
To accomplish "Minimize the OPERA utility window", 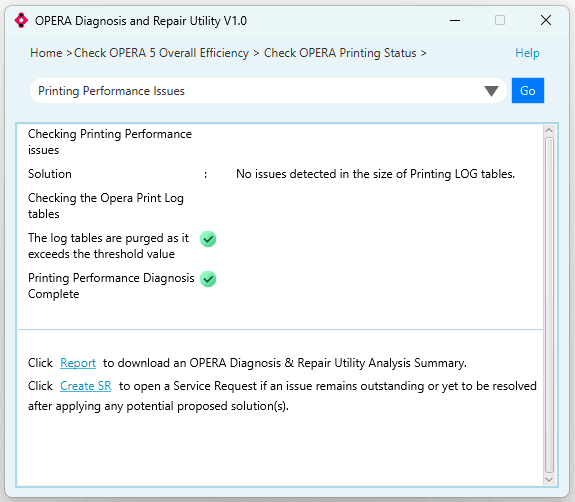I will [x=455, y=21].
